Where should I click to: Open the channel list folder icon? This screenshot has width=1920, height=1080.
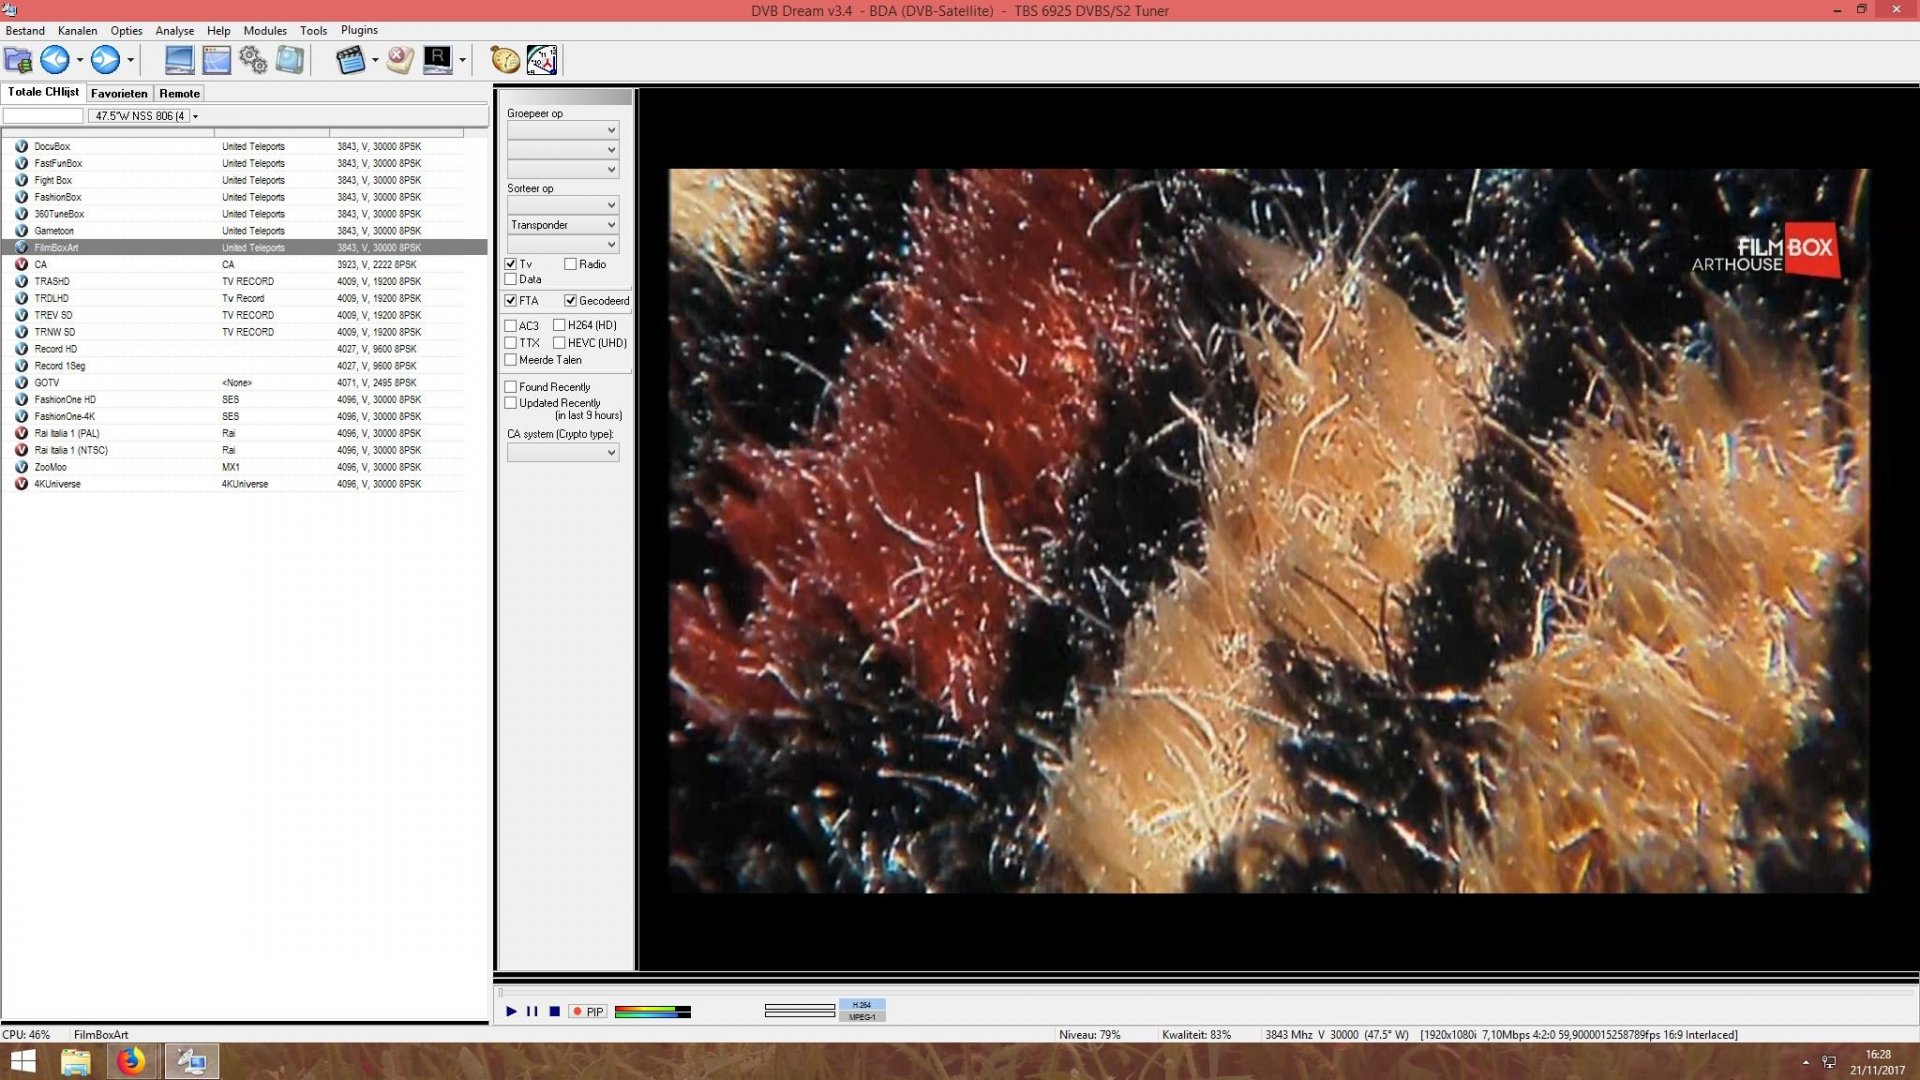pyautogui.click(x=17, y=60)
